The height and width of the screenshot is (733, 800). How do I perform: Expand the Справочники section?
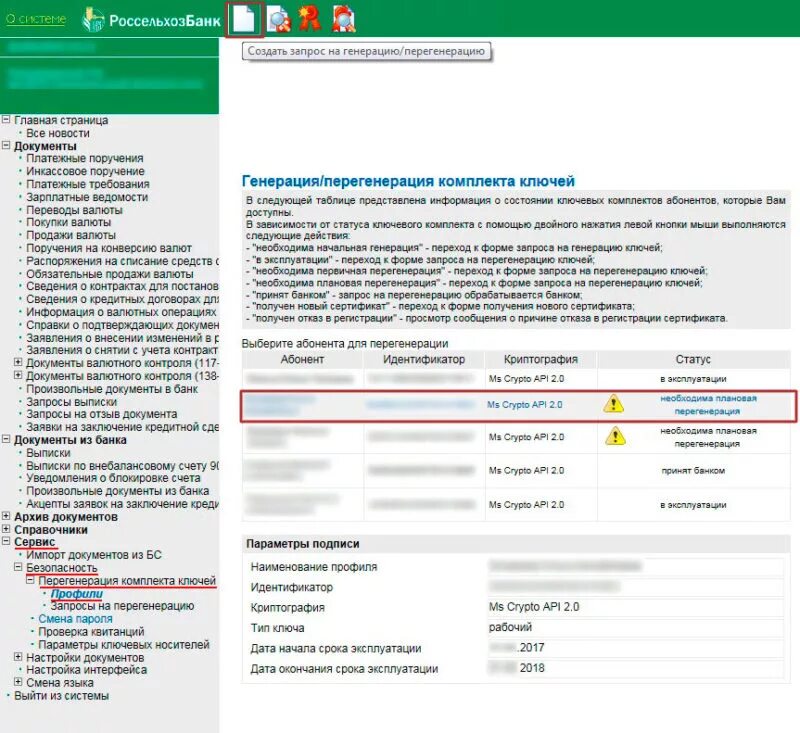pos(6,529)
